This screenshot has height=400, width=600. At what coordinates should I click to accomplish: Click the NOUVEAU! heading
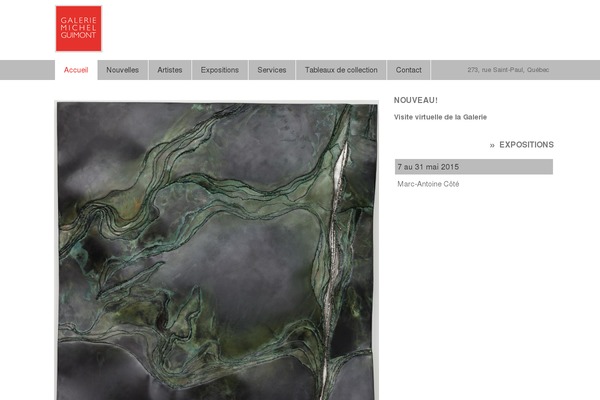416,100
